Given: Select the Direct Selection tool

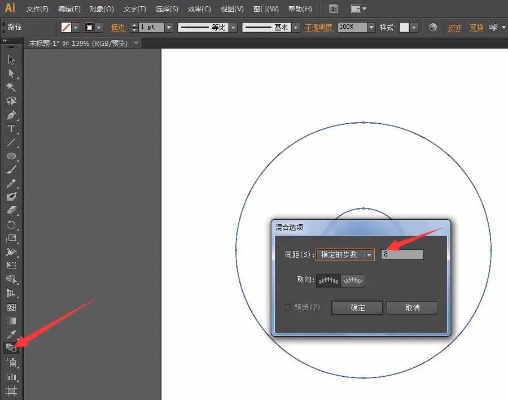Looking at the screenshot, I should pos(11,73).
